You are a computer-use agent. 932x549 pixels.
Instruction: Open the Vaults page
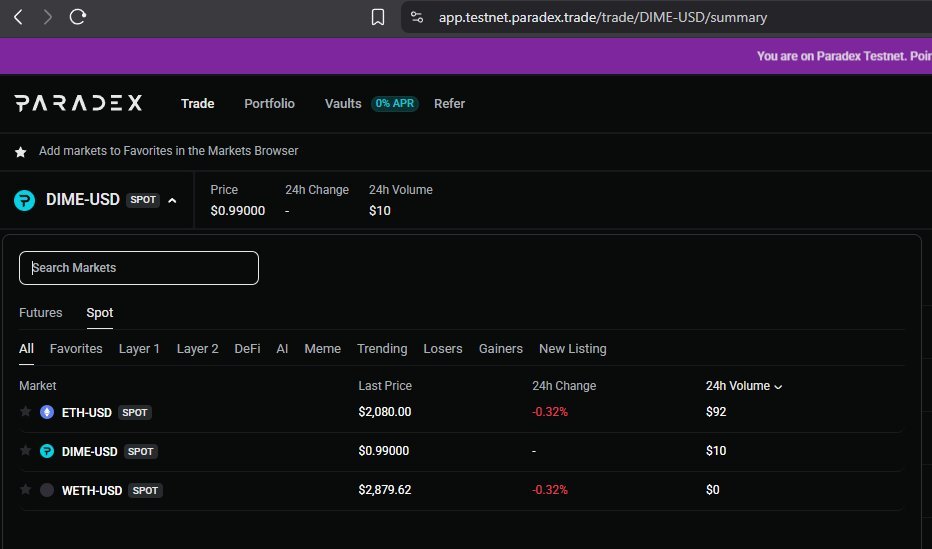343,103
